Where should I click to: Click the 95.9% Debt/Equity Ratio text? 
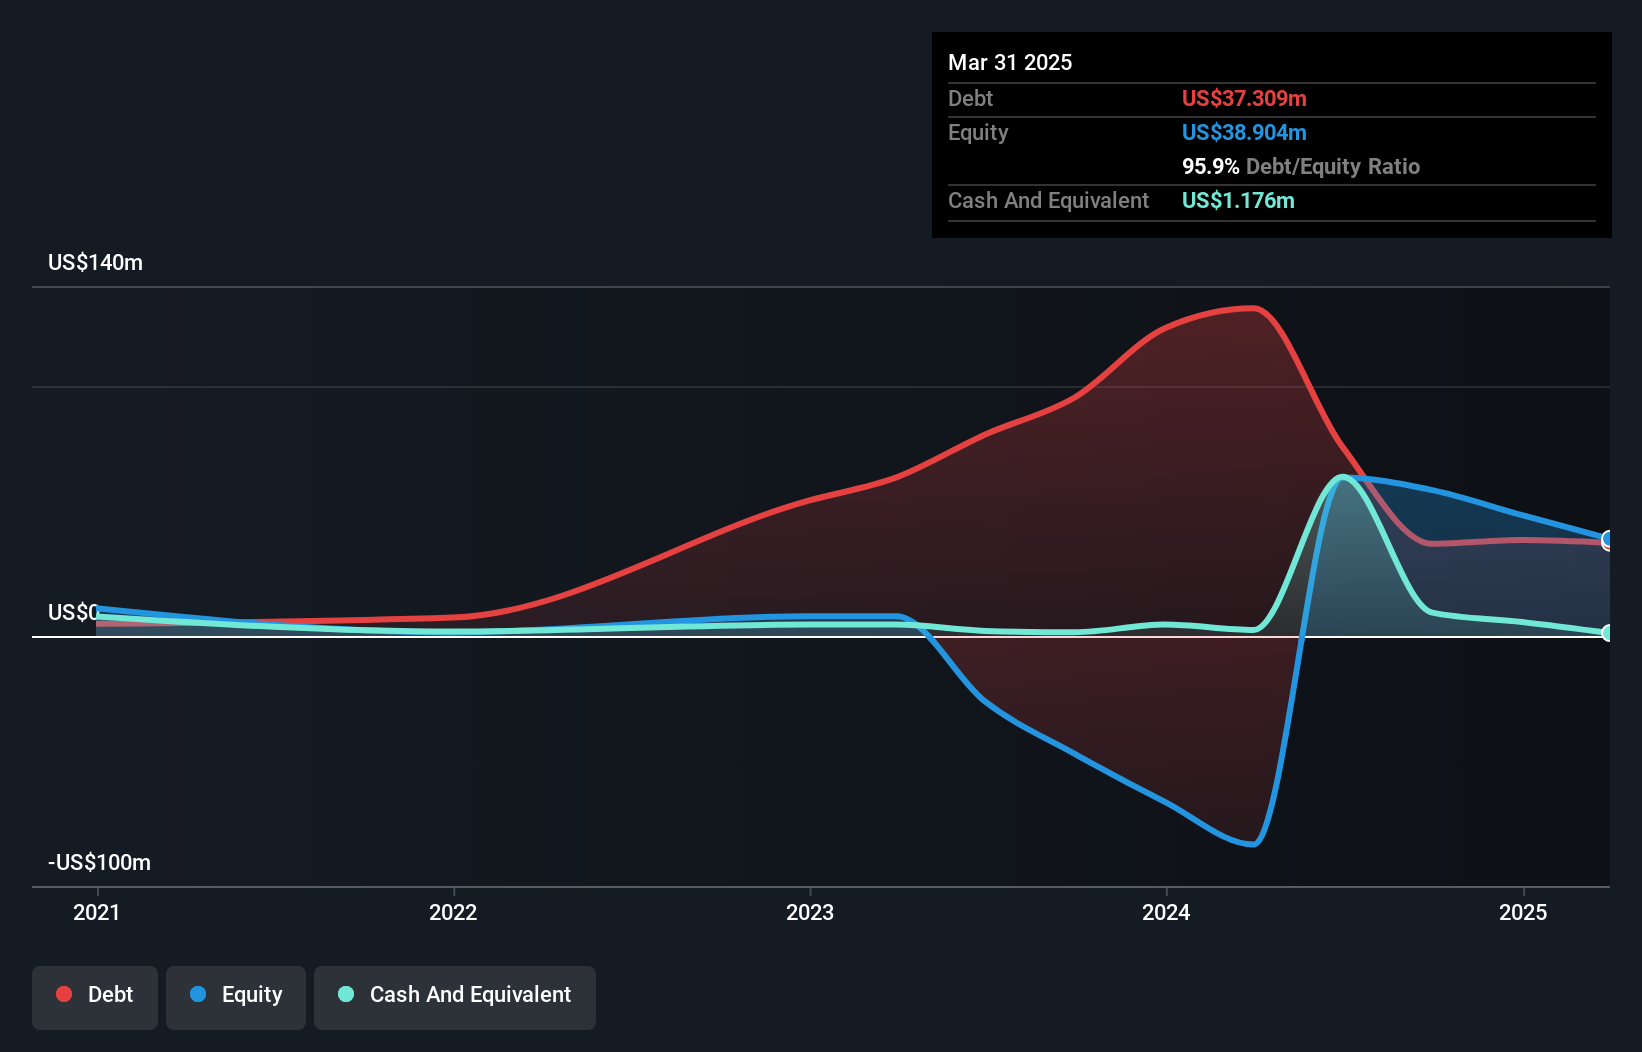(1301, 166)
